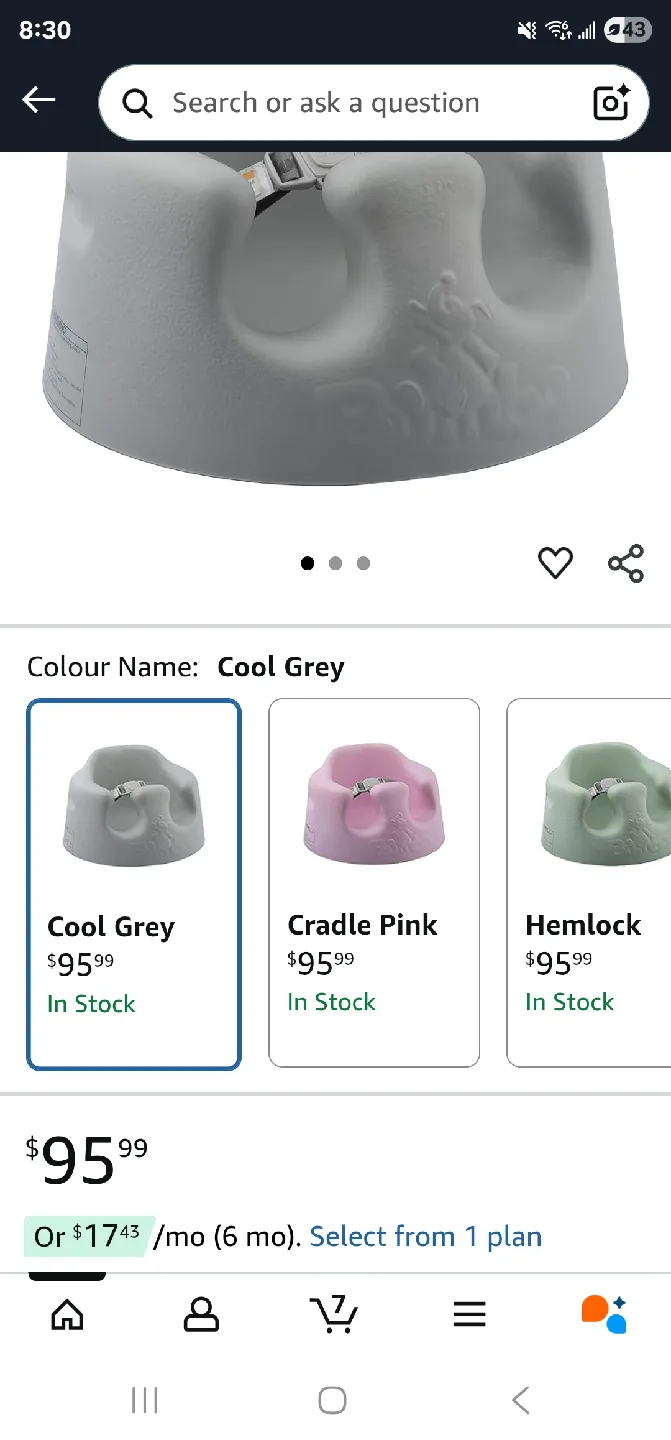The width and height of the screenshot is (671, 1440).
Task: Open the share options icon
Action: pyautogui.click(x=625, y=562)
